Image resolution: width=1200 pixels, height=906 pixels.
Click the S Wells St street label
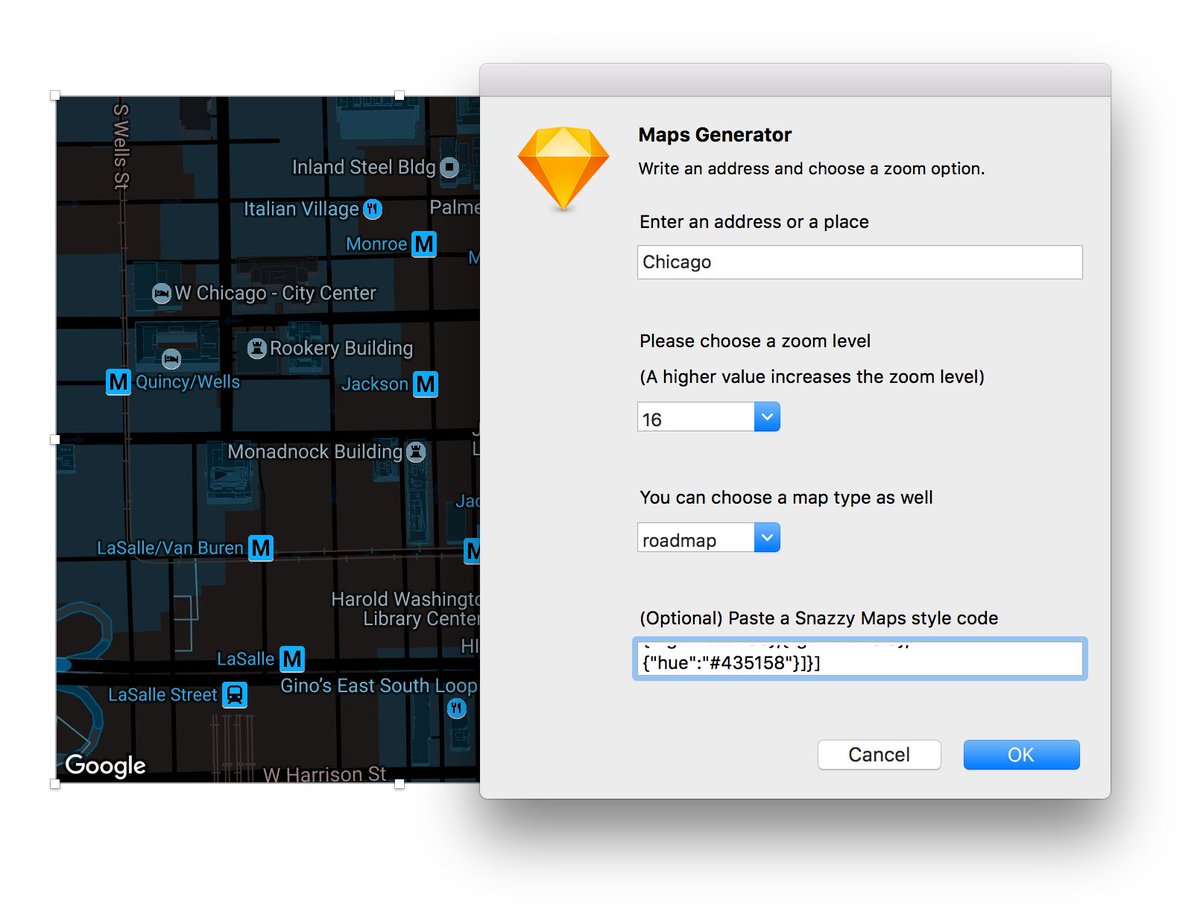122,146
